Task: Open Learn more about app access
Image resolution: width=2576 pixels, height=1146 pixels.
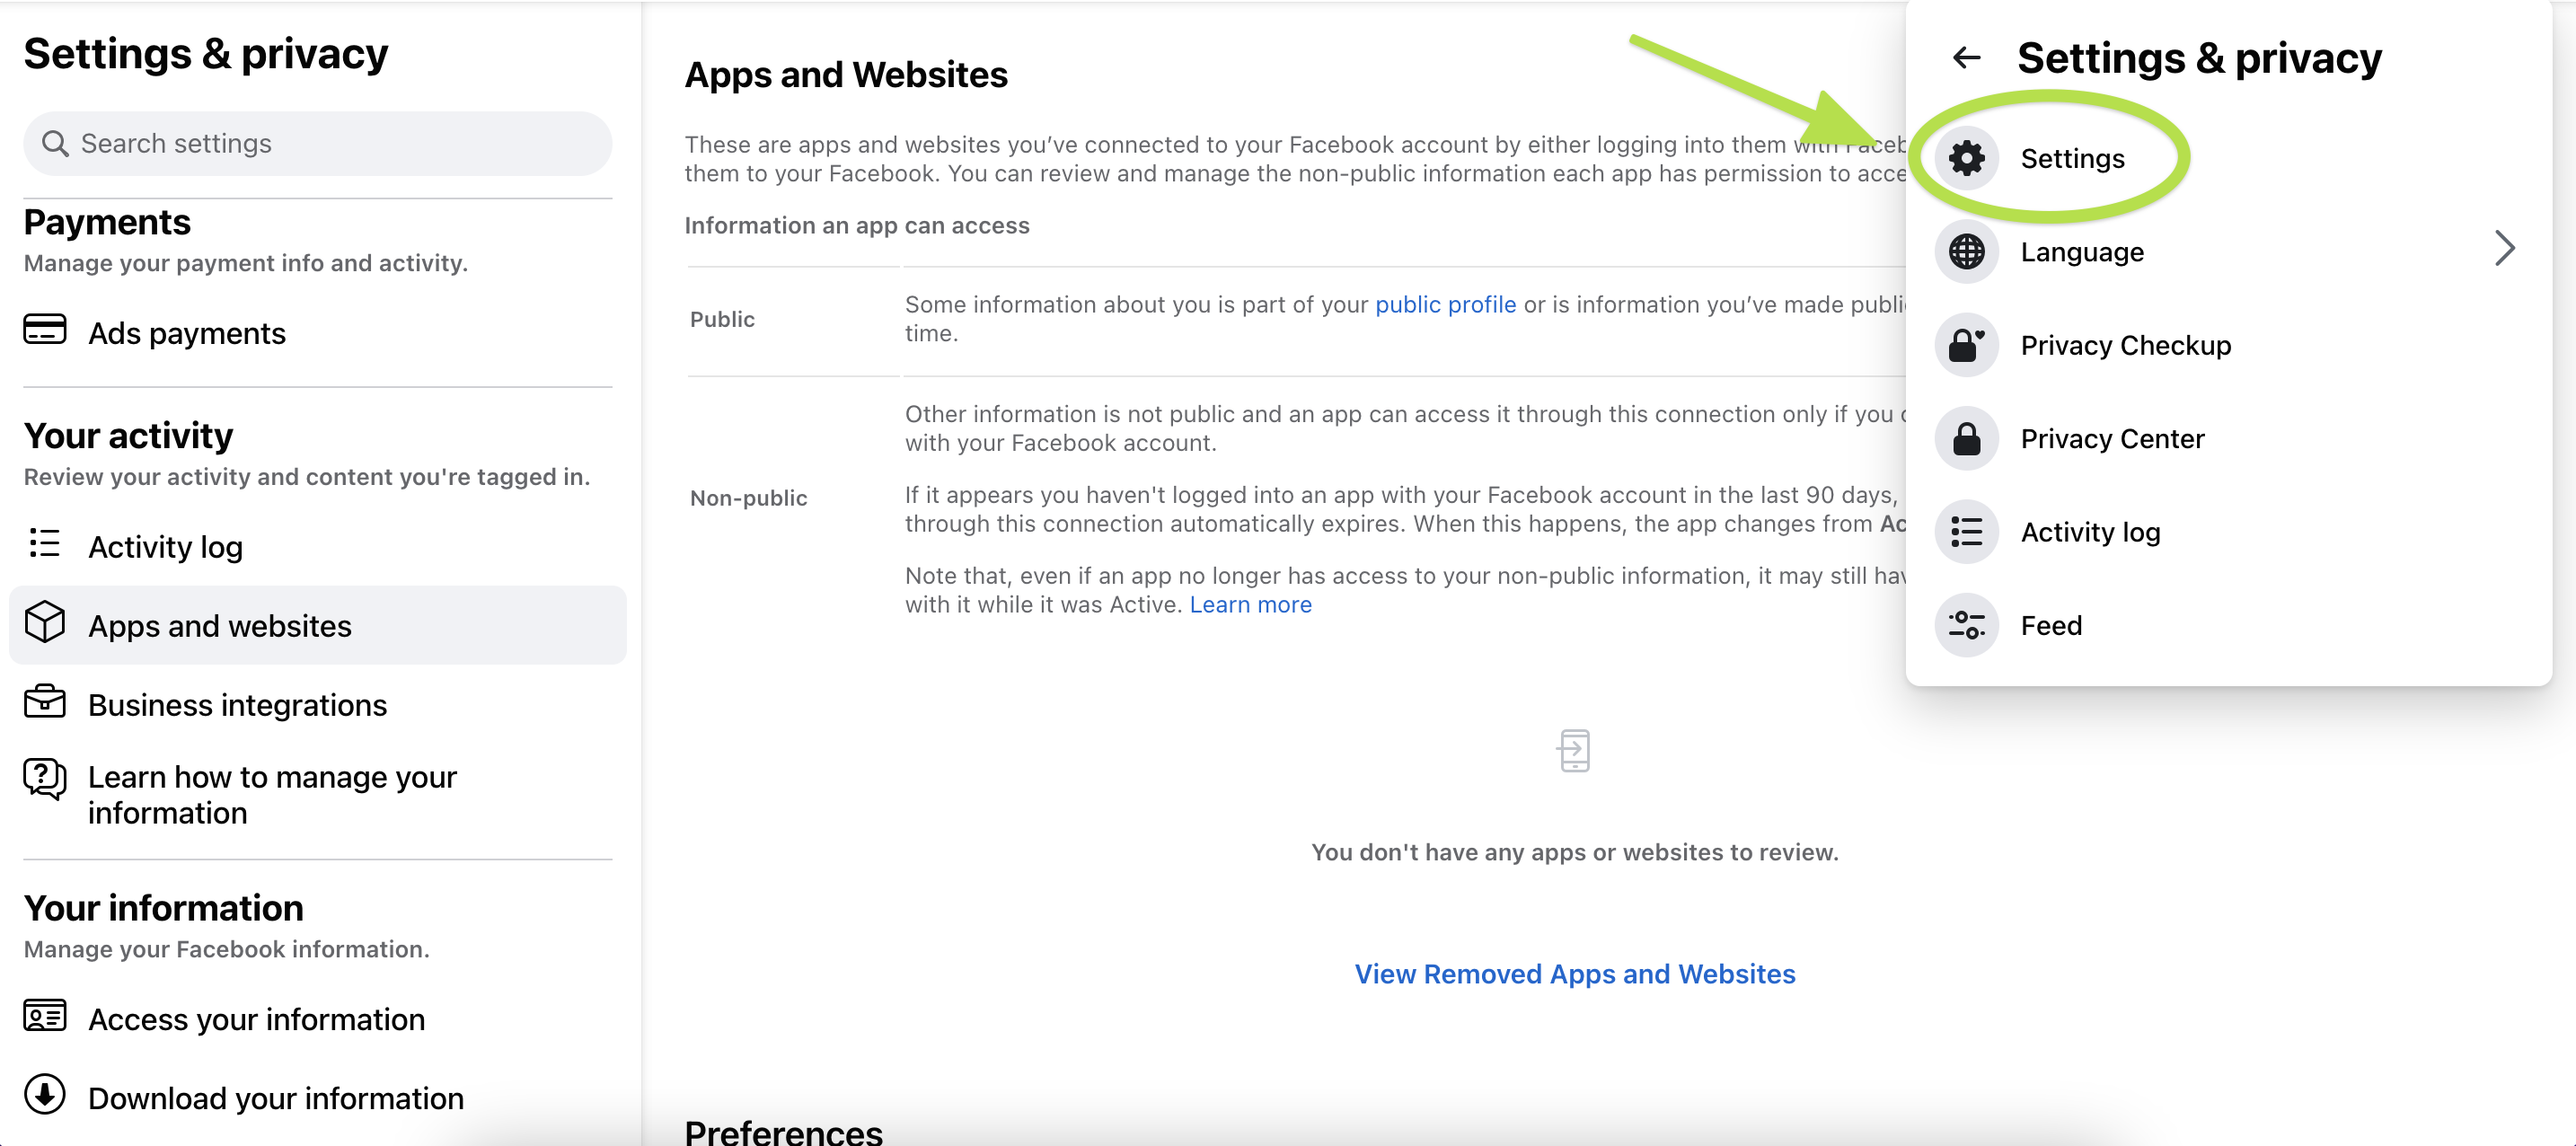Action: click(x=1250, y=604)
